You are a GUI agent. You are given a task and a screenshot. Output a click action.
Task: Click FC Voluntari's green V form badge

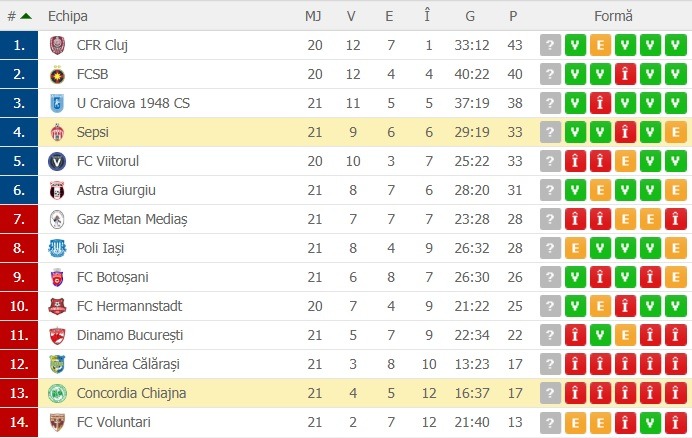click(650, 422)
